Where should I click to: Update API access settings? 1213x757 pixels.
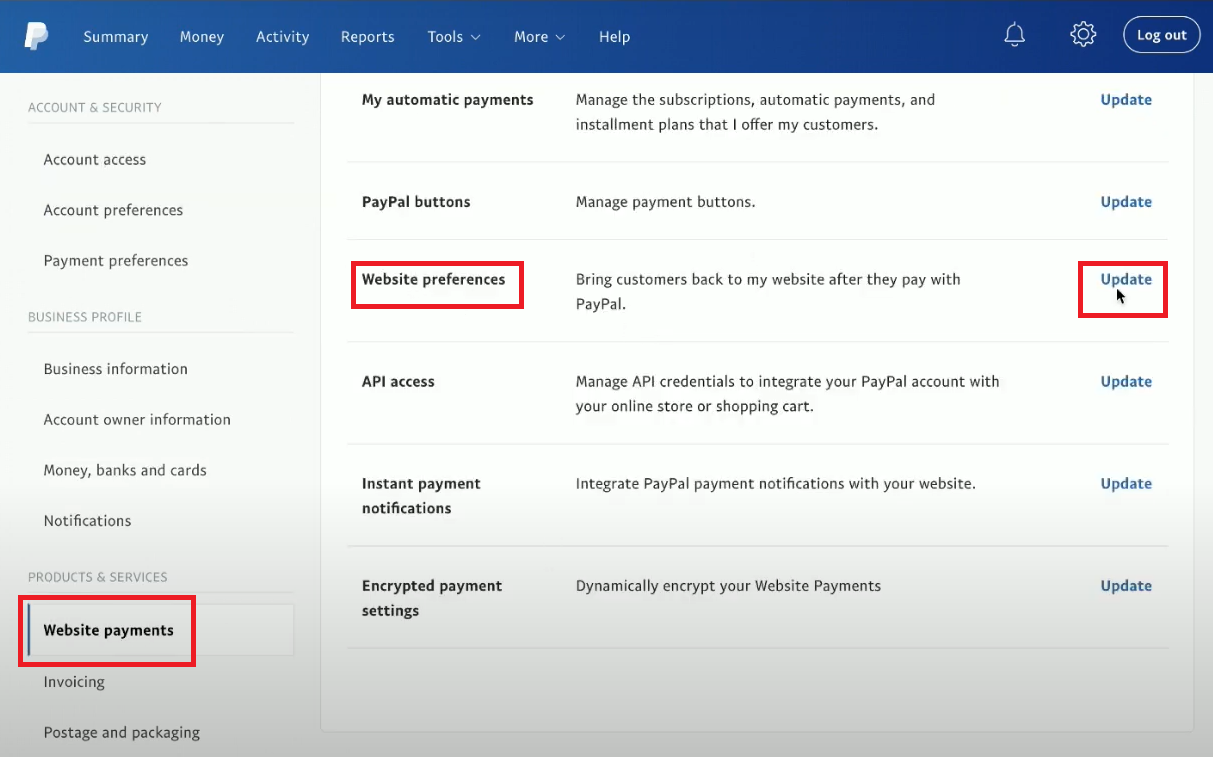(x=1126, y=382)
